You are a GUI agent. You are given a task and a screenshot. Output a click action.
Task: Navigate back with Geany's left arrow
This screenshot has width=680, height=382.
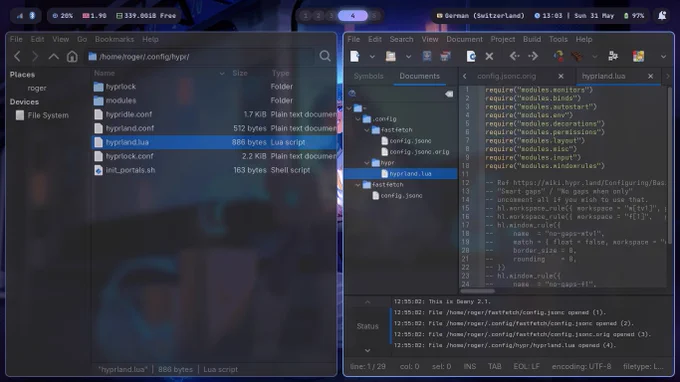[514, 56]
